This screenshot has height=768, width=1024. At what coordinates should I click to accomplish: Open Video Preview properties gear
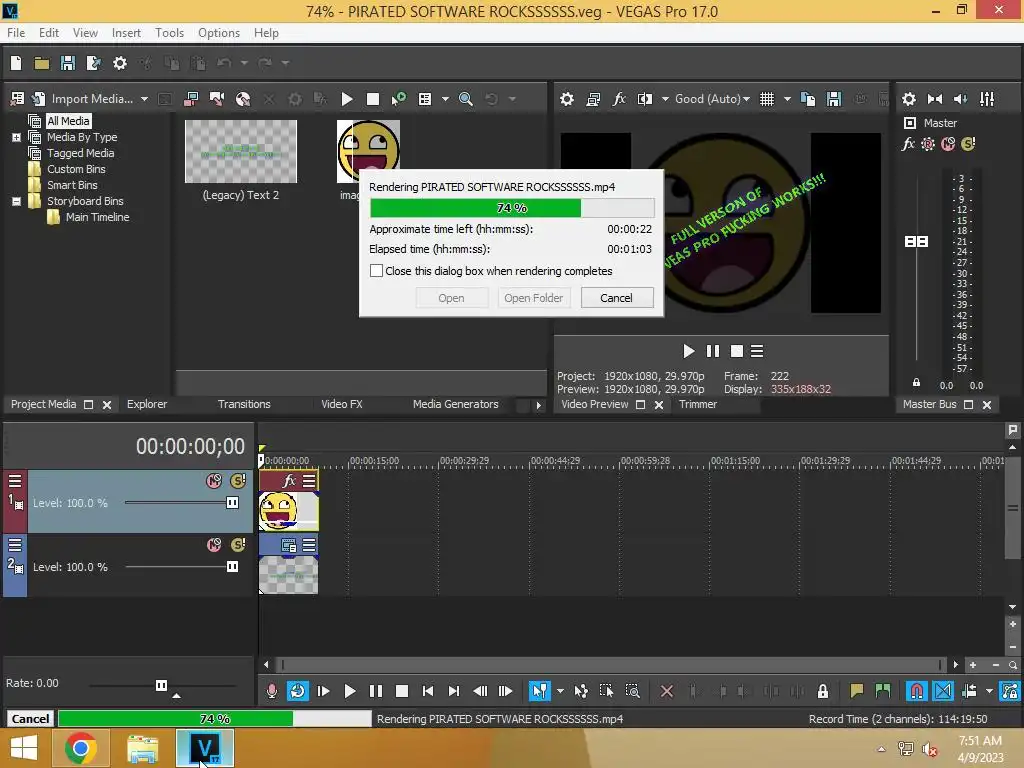click(567, 99)
